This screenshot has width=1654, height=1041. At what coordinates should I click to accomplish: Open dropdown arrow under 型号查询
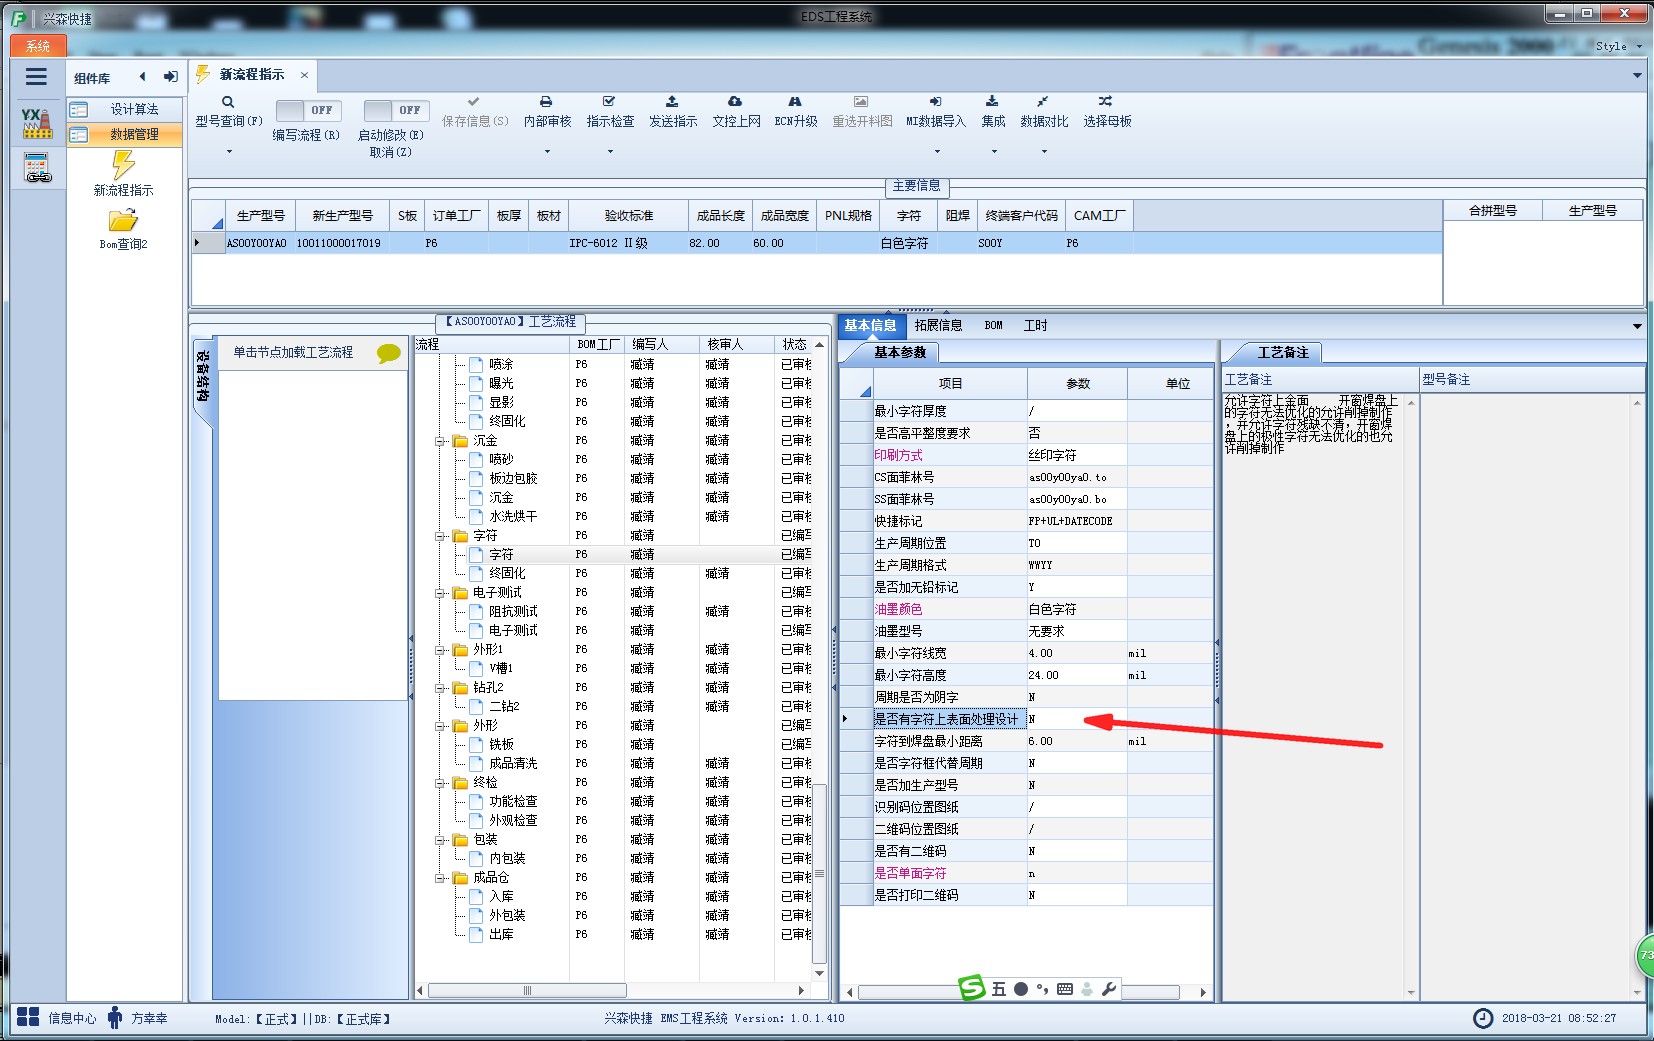point(229,152)
